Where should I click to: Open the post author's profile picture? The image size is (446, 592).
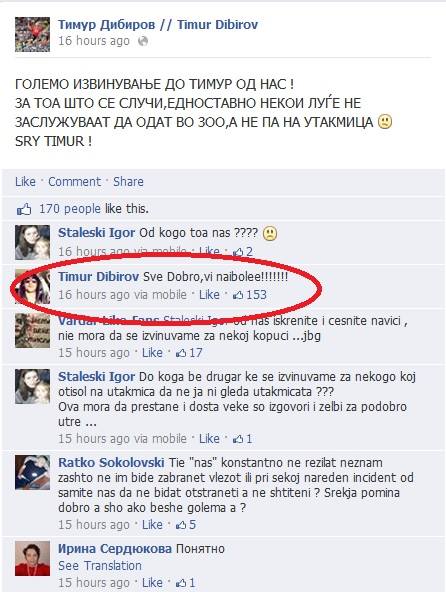click(x=32, y=34)
